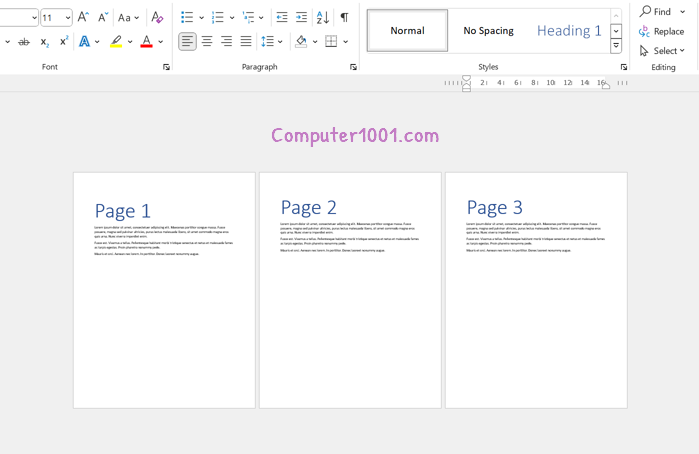
Task: Open Paragraph settings dialog launcher
Action: pos(354,67)
